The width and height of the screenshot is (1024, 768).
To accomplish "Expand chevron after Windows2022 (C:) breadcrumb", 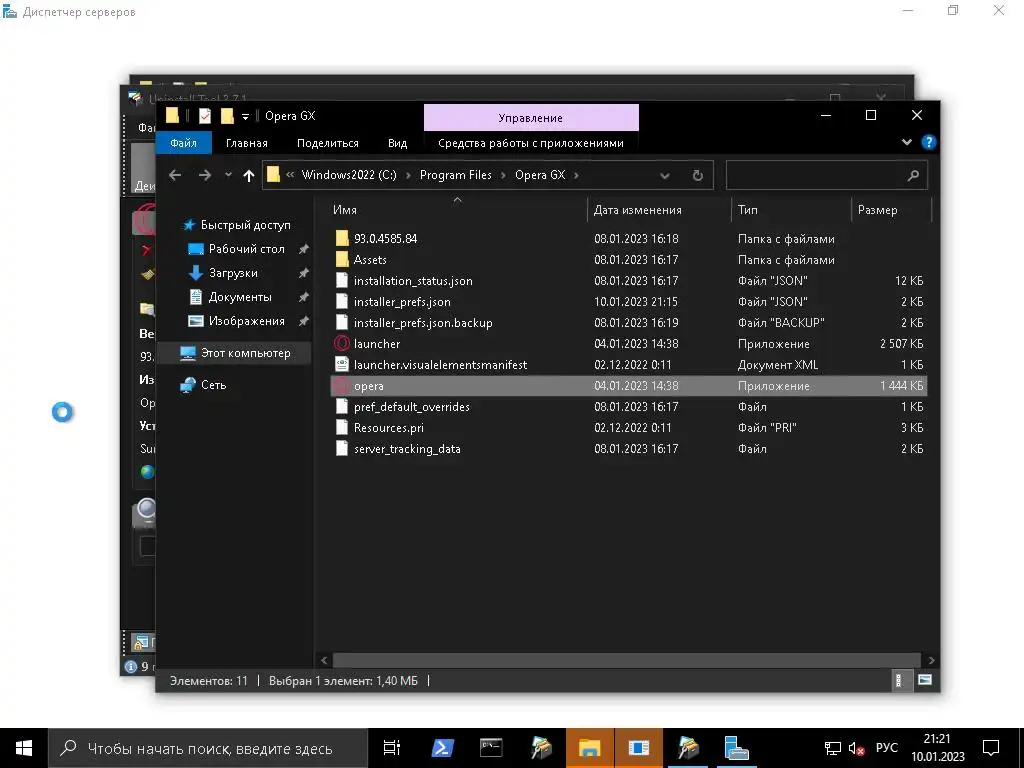I will [408, 175].
